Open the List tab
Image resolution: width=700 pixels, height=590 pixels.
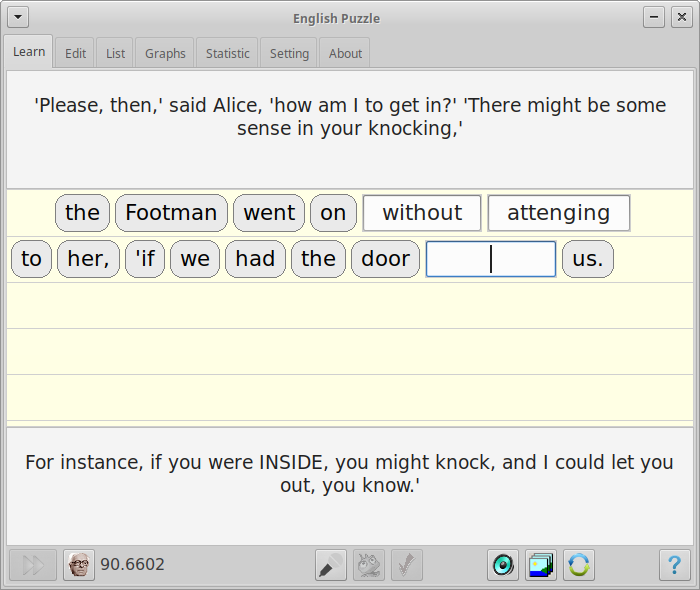click(115, 54)
